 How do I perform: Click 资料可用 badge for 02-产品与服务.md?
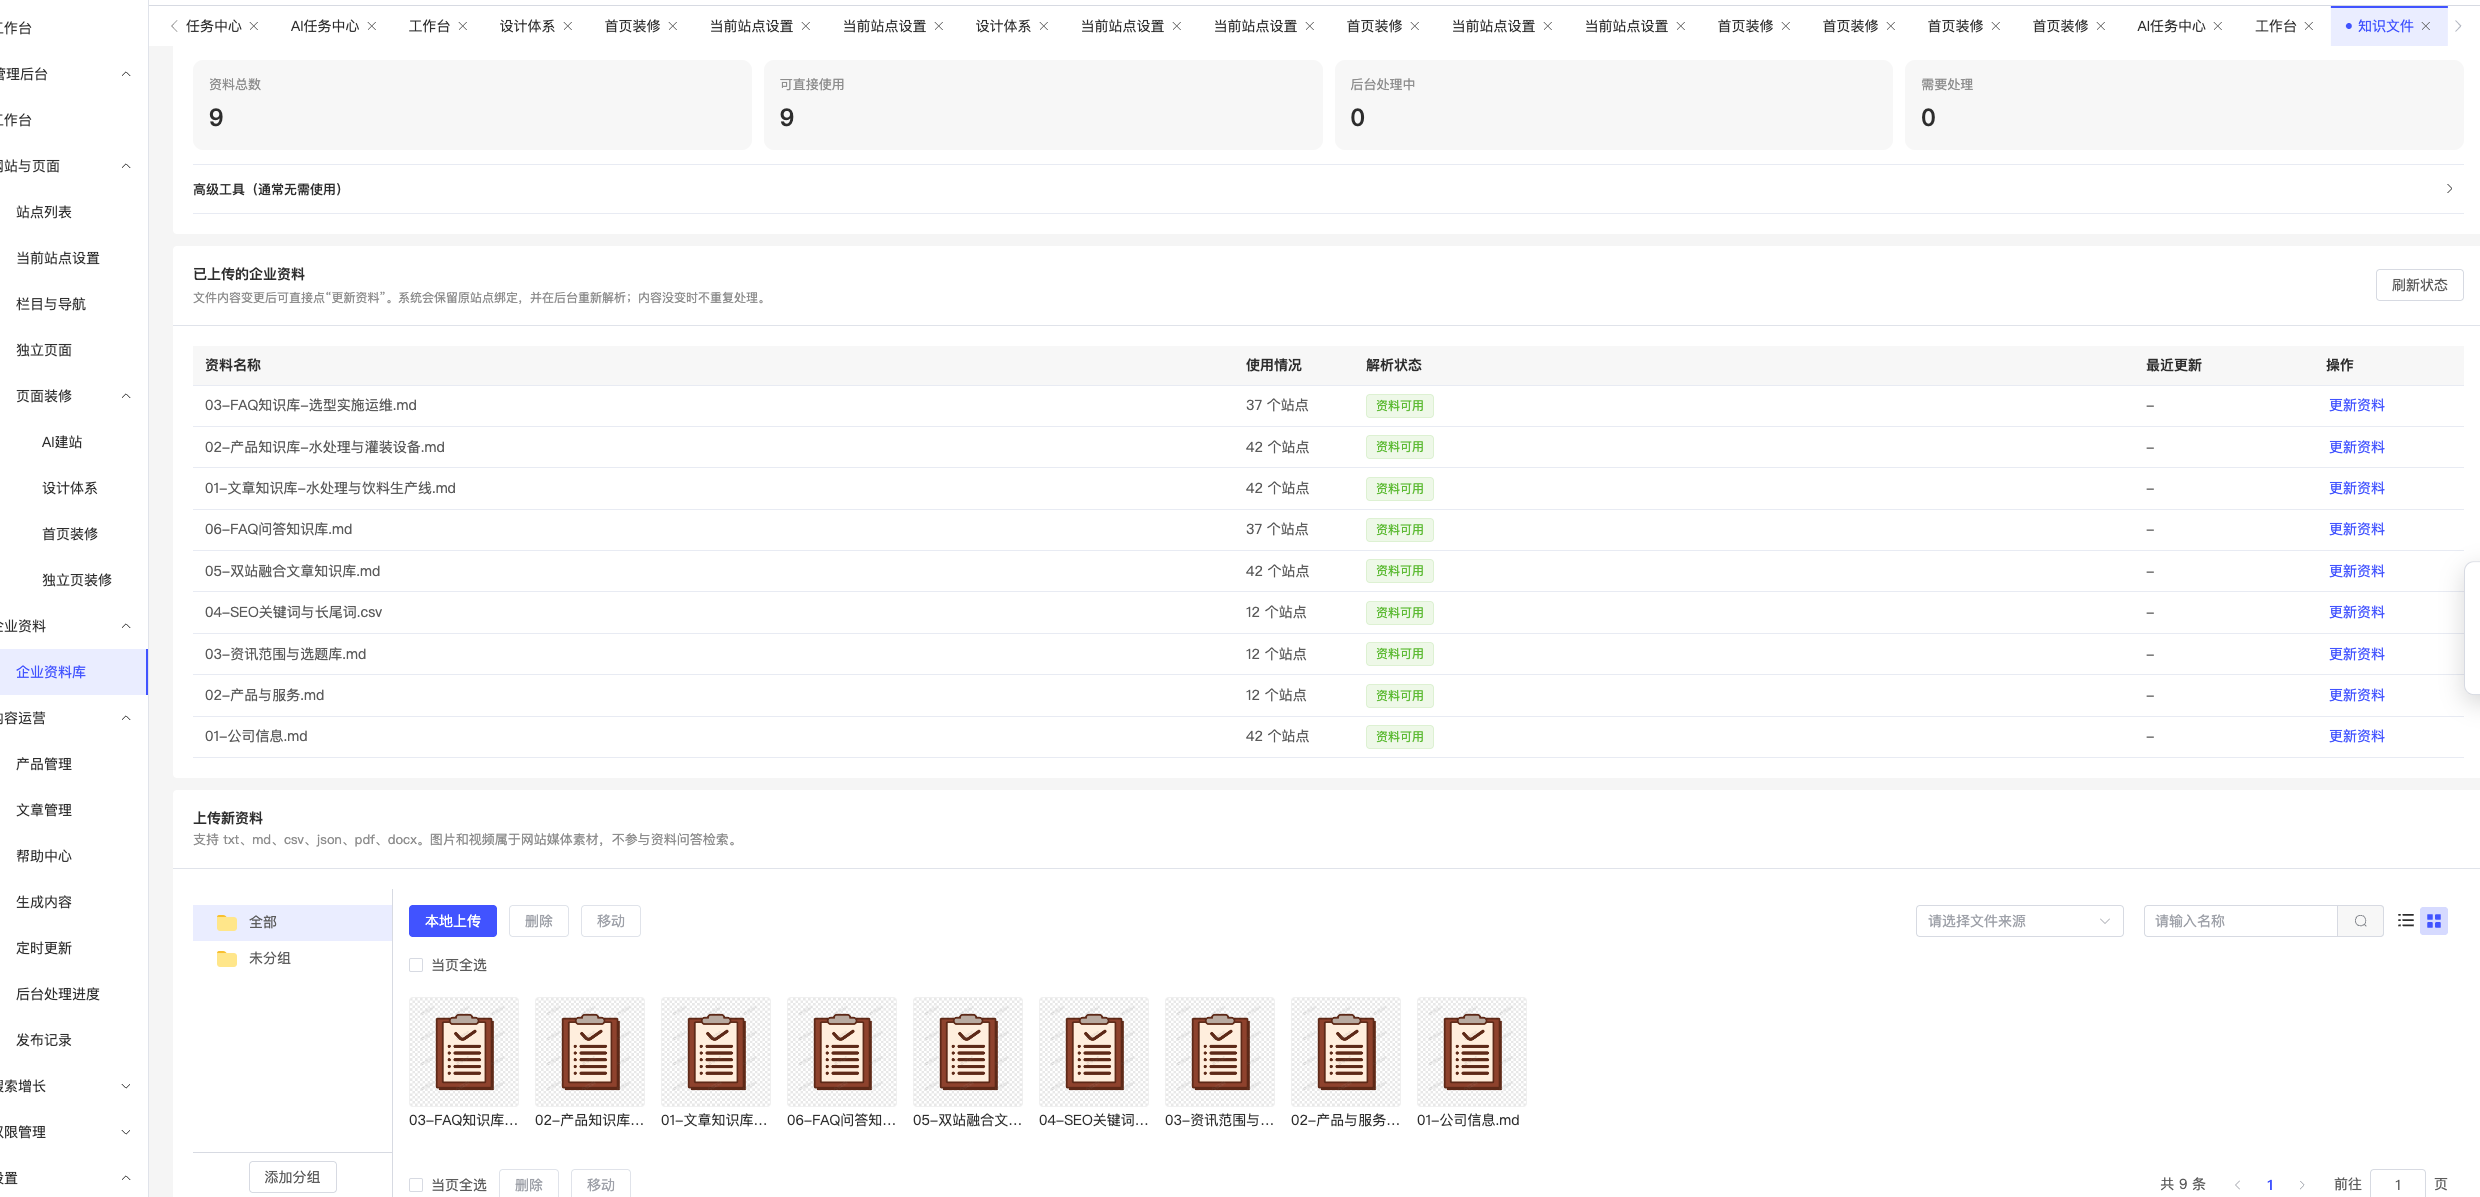(1400, 695)
